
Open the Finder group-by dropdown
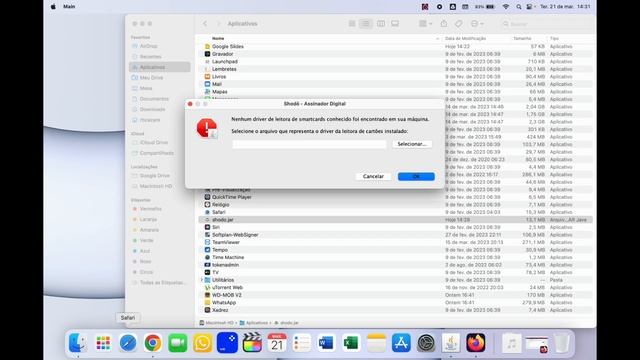point(425,24)
